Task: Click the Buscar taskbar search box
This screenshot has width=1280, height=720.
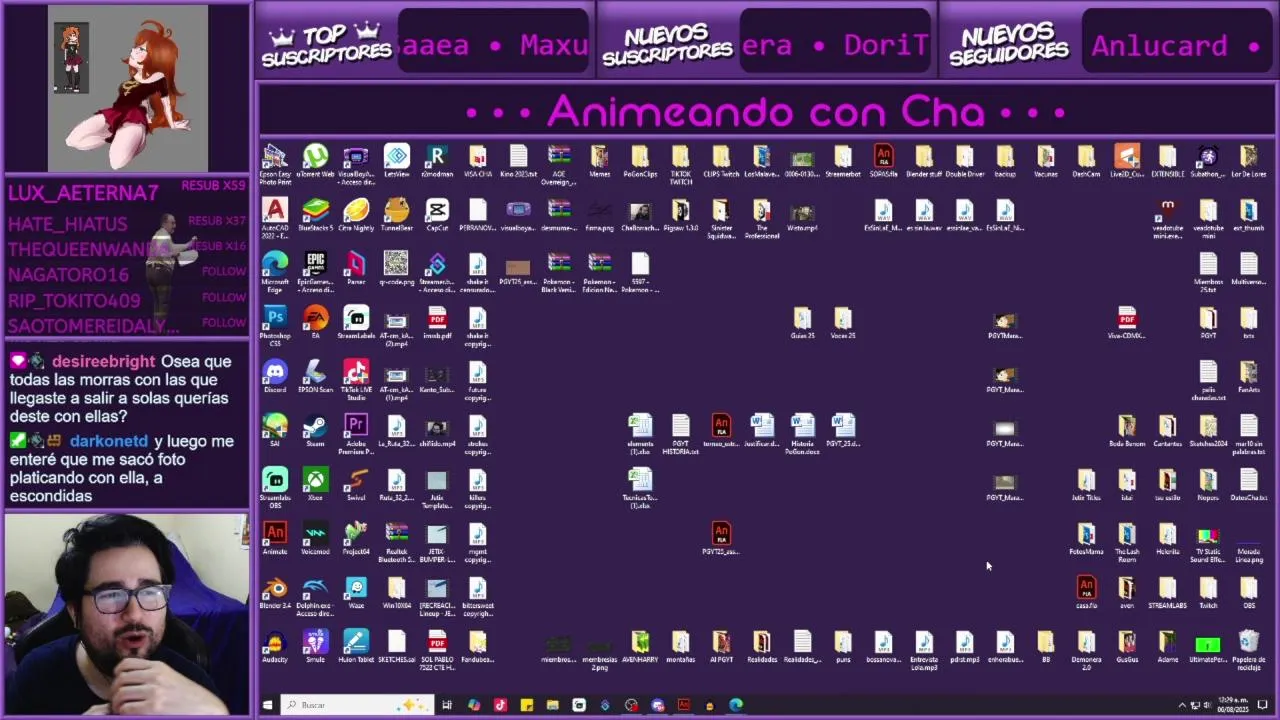Action: 356,705
